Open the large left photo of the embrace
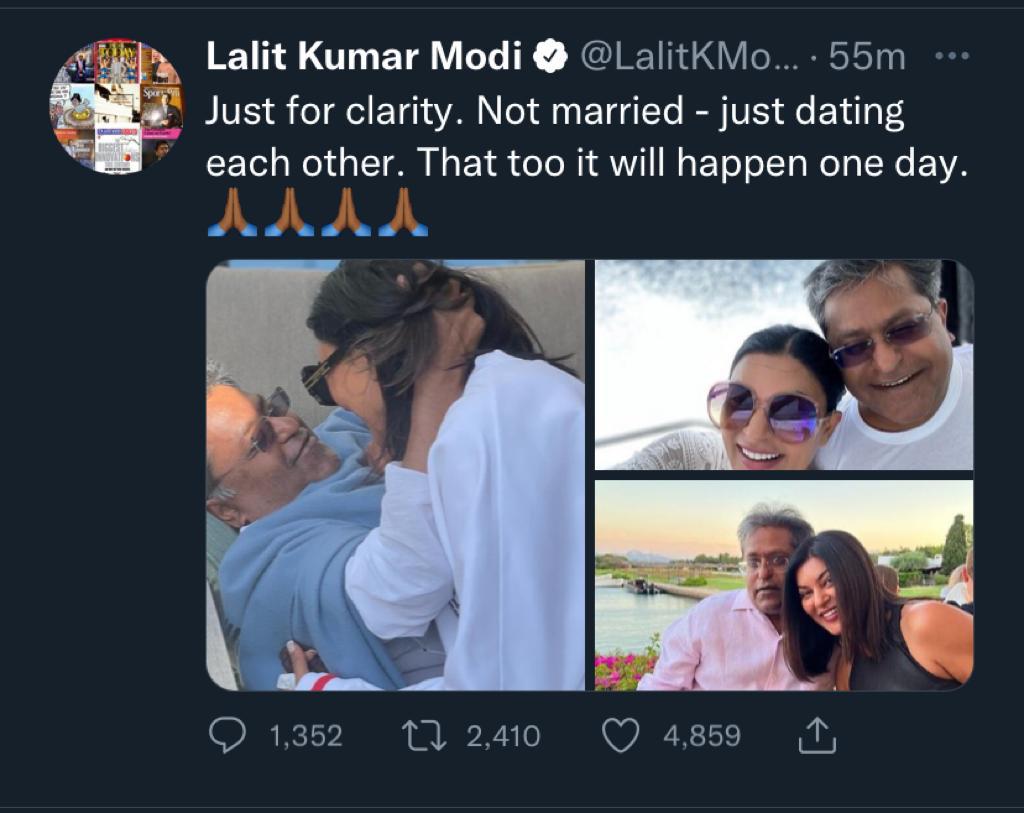 pos(395,475)
